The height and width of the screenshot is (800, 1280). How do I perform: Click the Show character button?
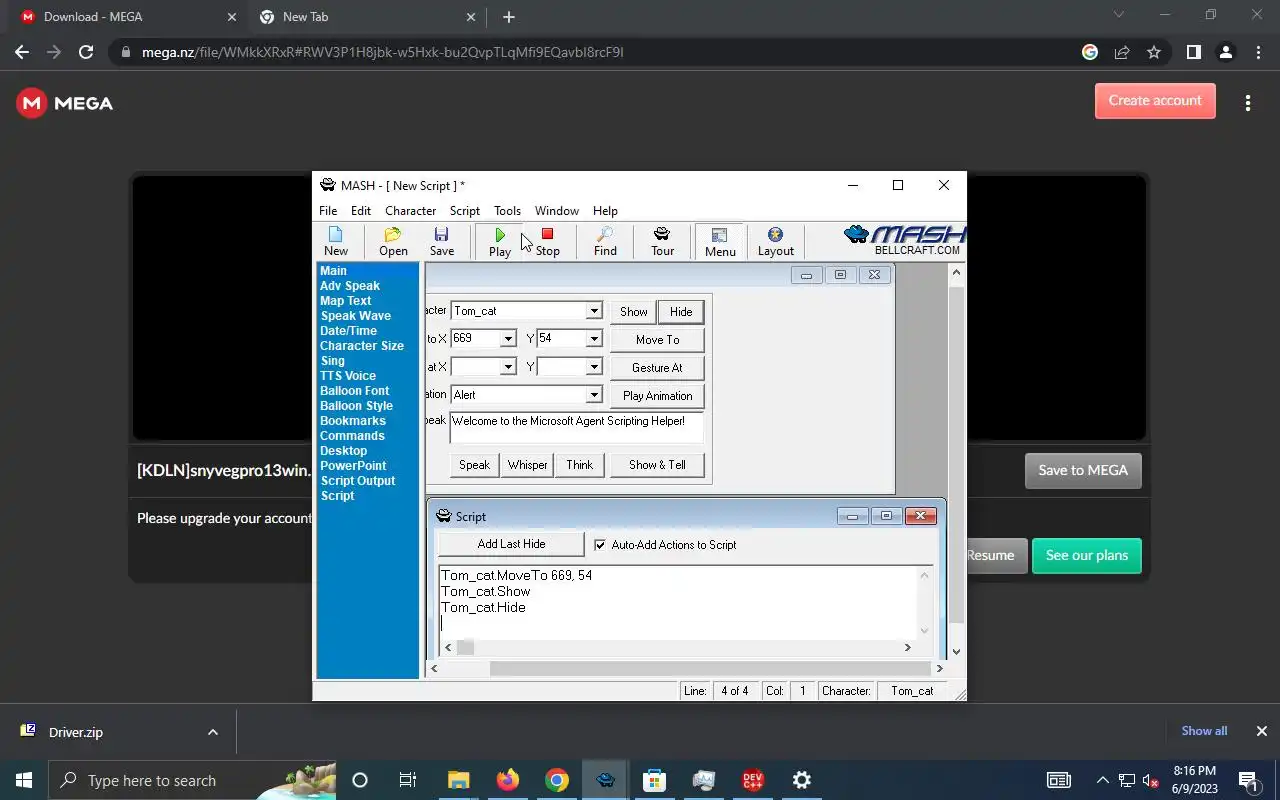click(x=634, y=312)
